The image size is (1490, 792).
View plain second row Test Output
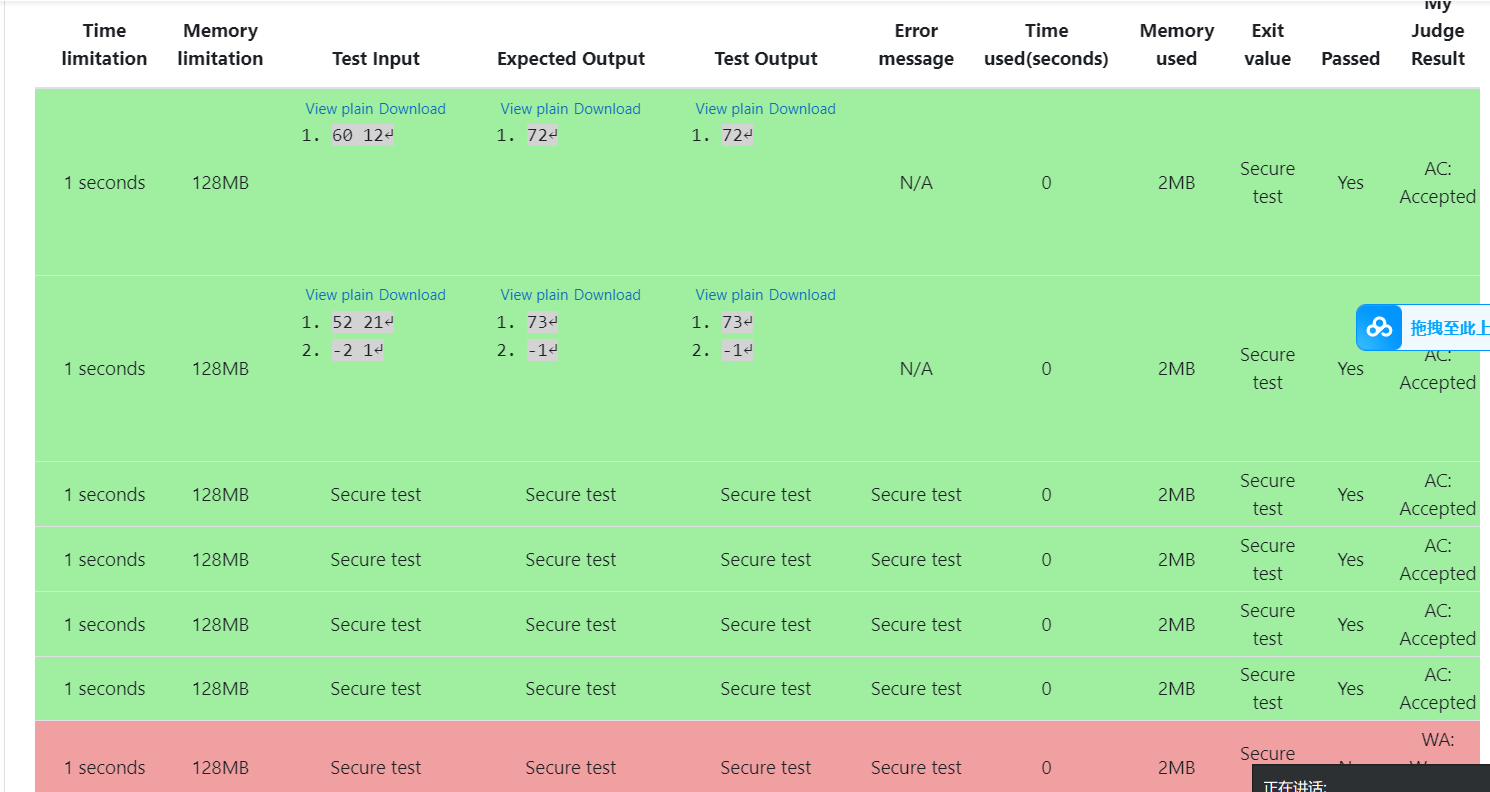coord(729,295)
